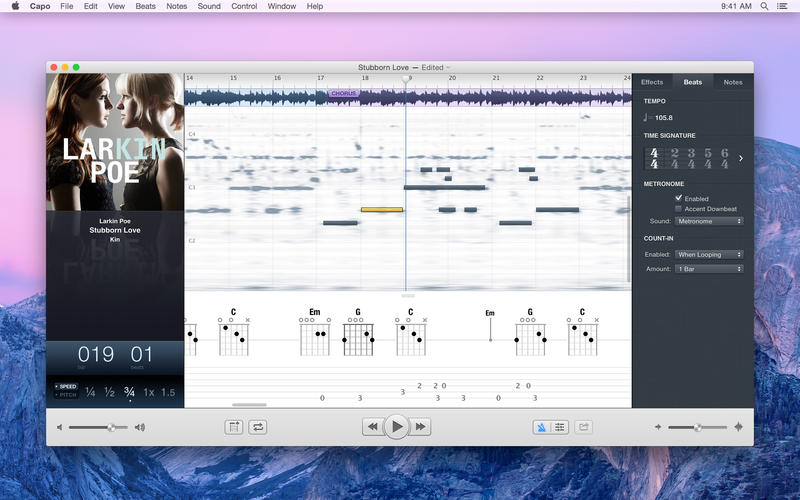
Task: Open the Count-In Amount dropdown
Action: [x=709, y=269]
